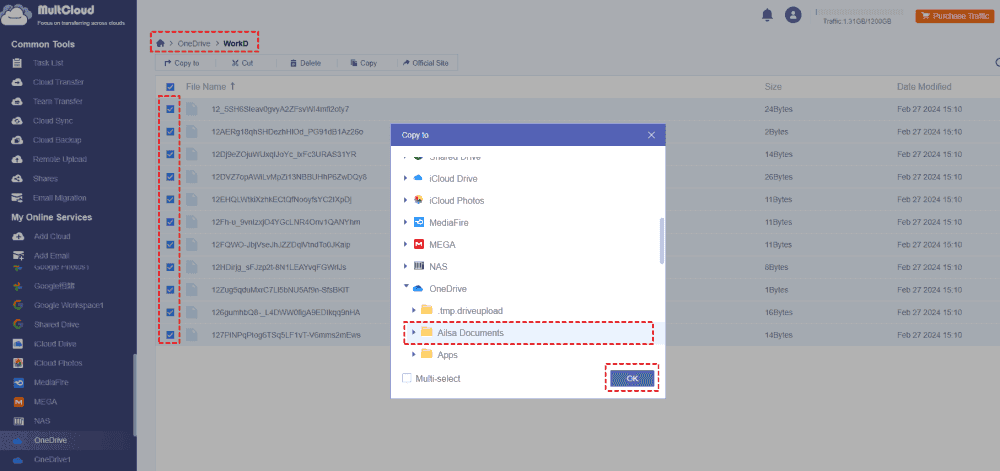Open Remote Upload in sidebar
Image resolution: width=1000 pixels, height=471 pixels.
(x=60, y=159)
